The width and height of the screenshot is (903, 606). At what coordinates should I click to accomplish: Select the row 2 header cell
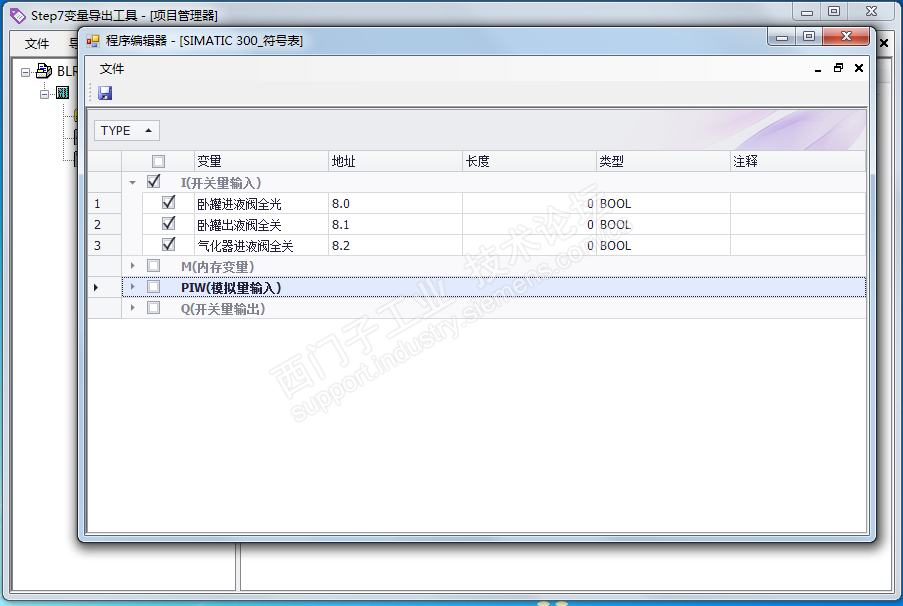[104, 224]
